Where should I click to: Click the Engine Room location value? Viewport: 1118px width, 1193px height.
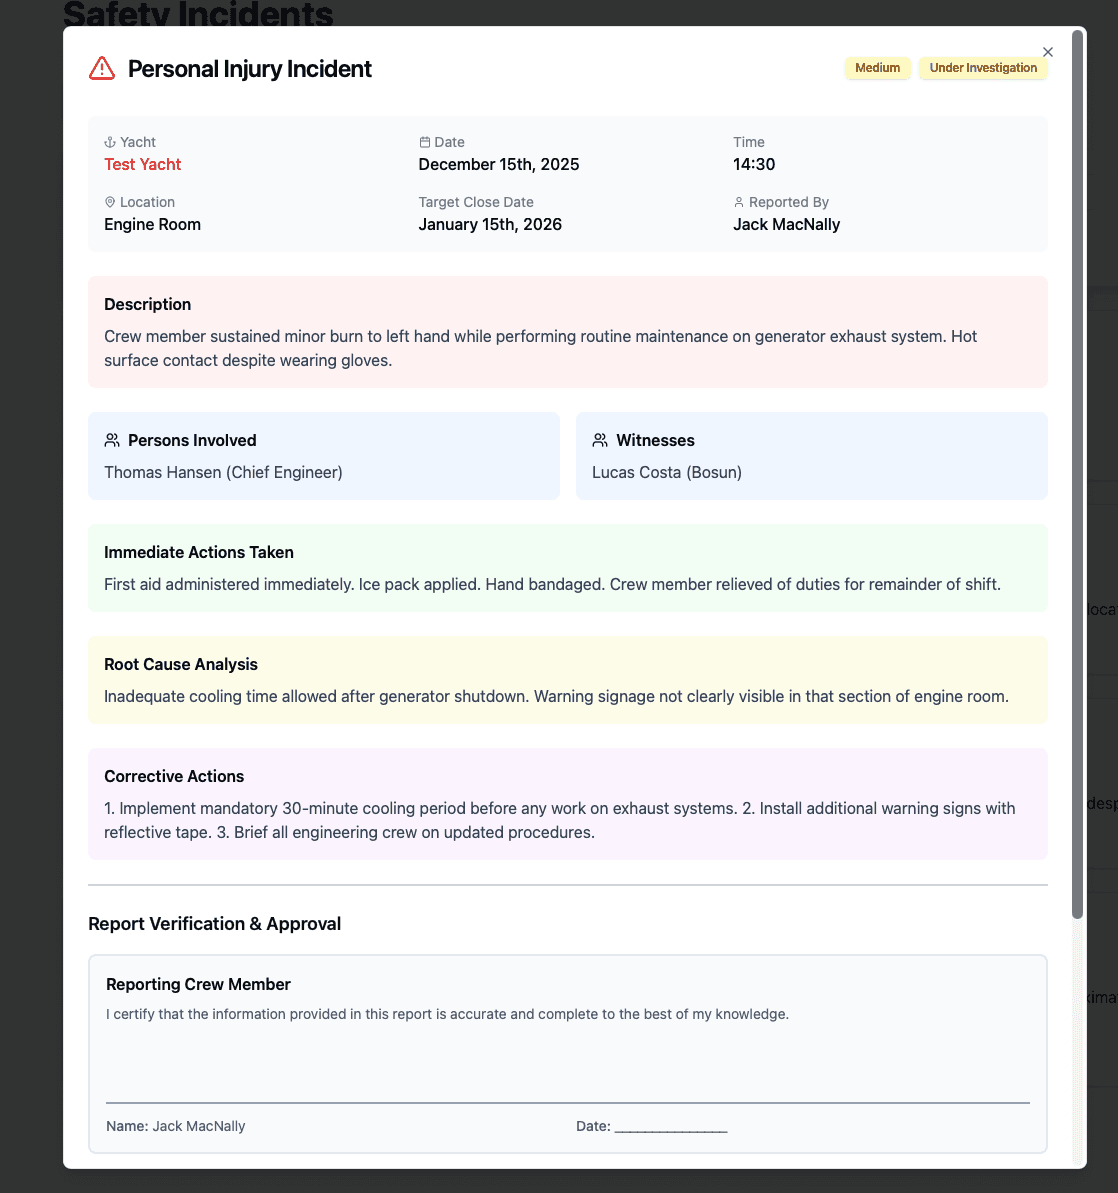pyautogui.click(x=152, y=224)
